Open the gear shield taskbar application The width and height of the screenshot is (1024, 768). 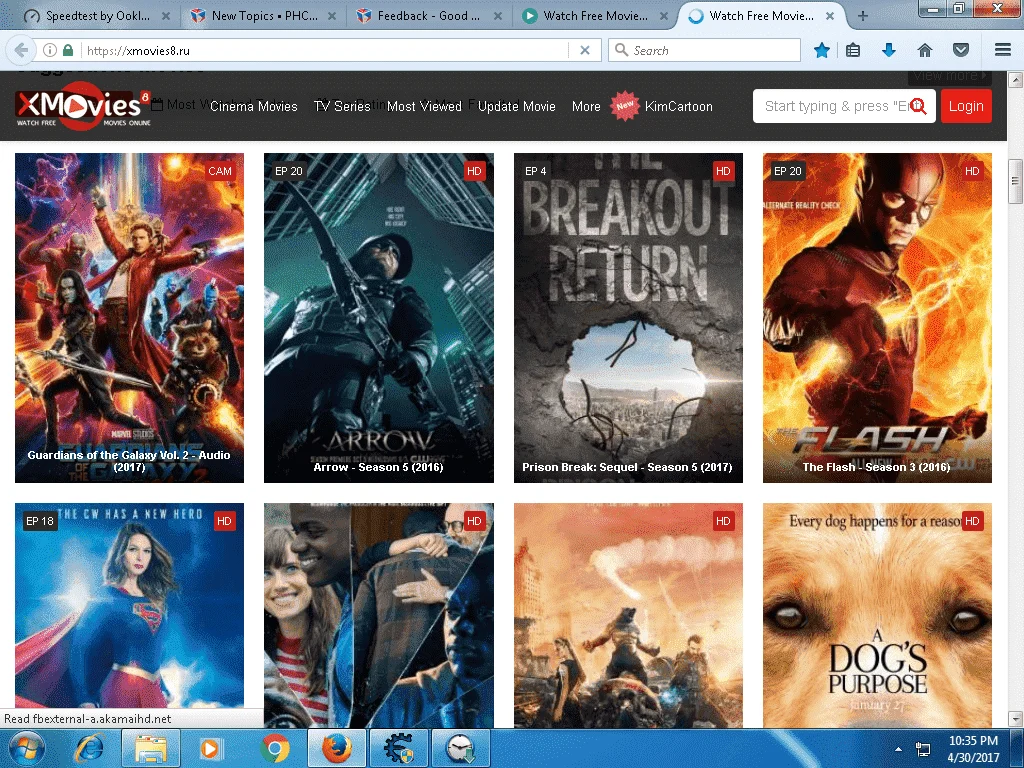(398, 748)
